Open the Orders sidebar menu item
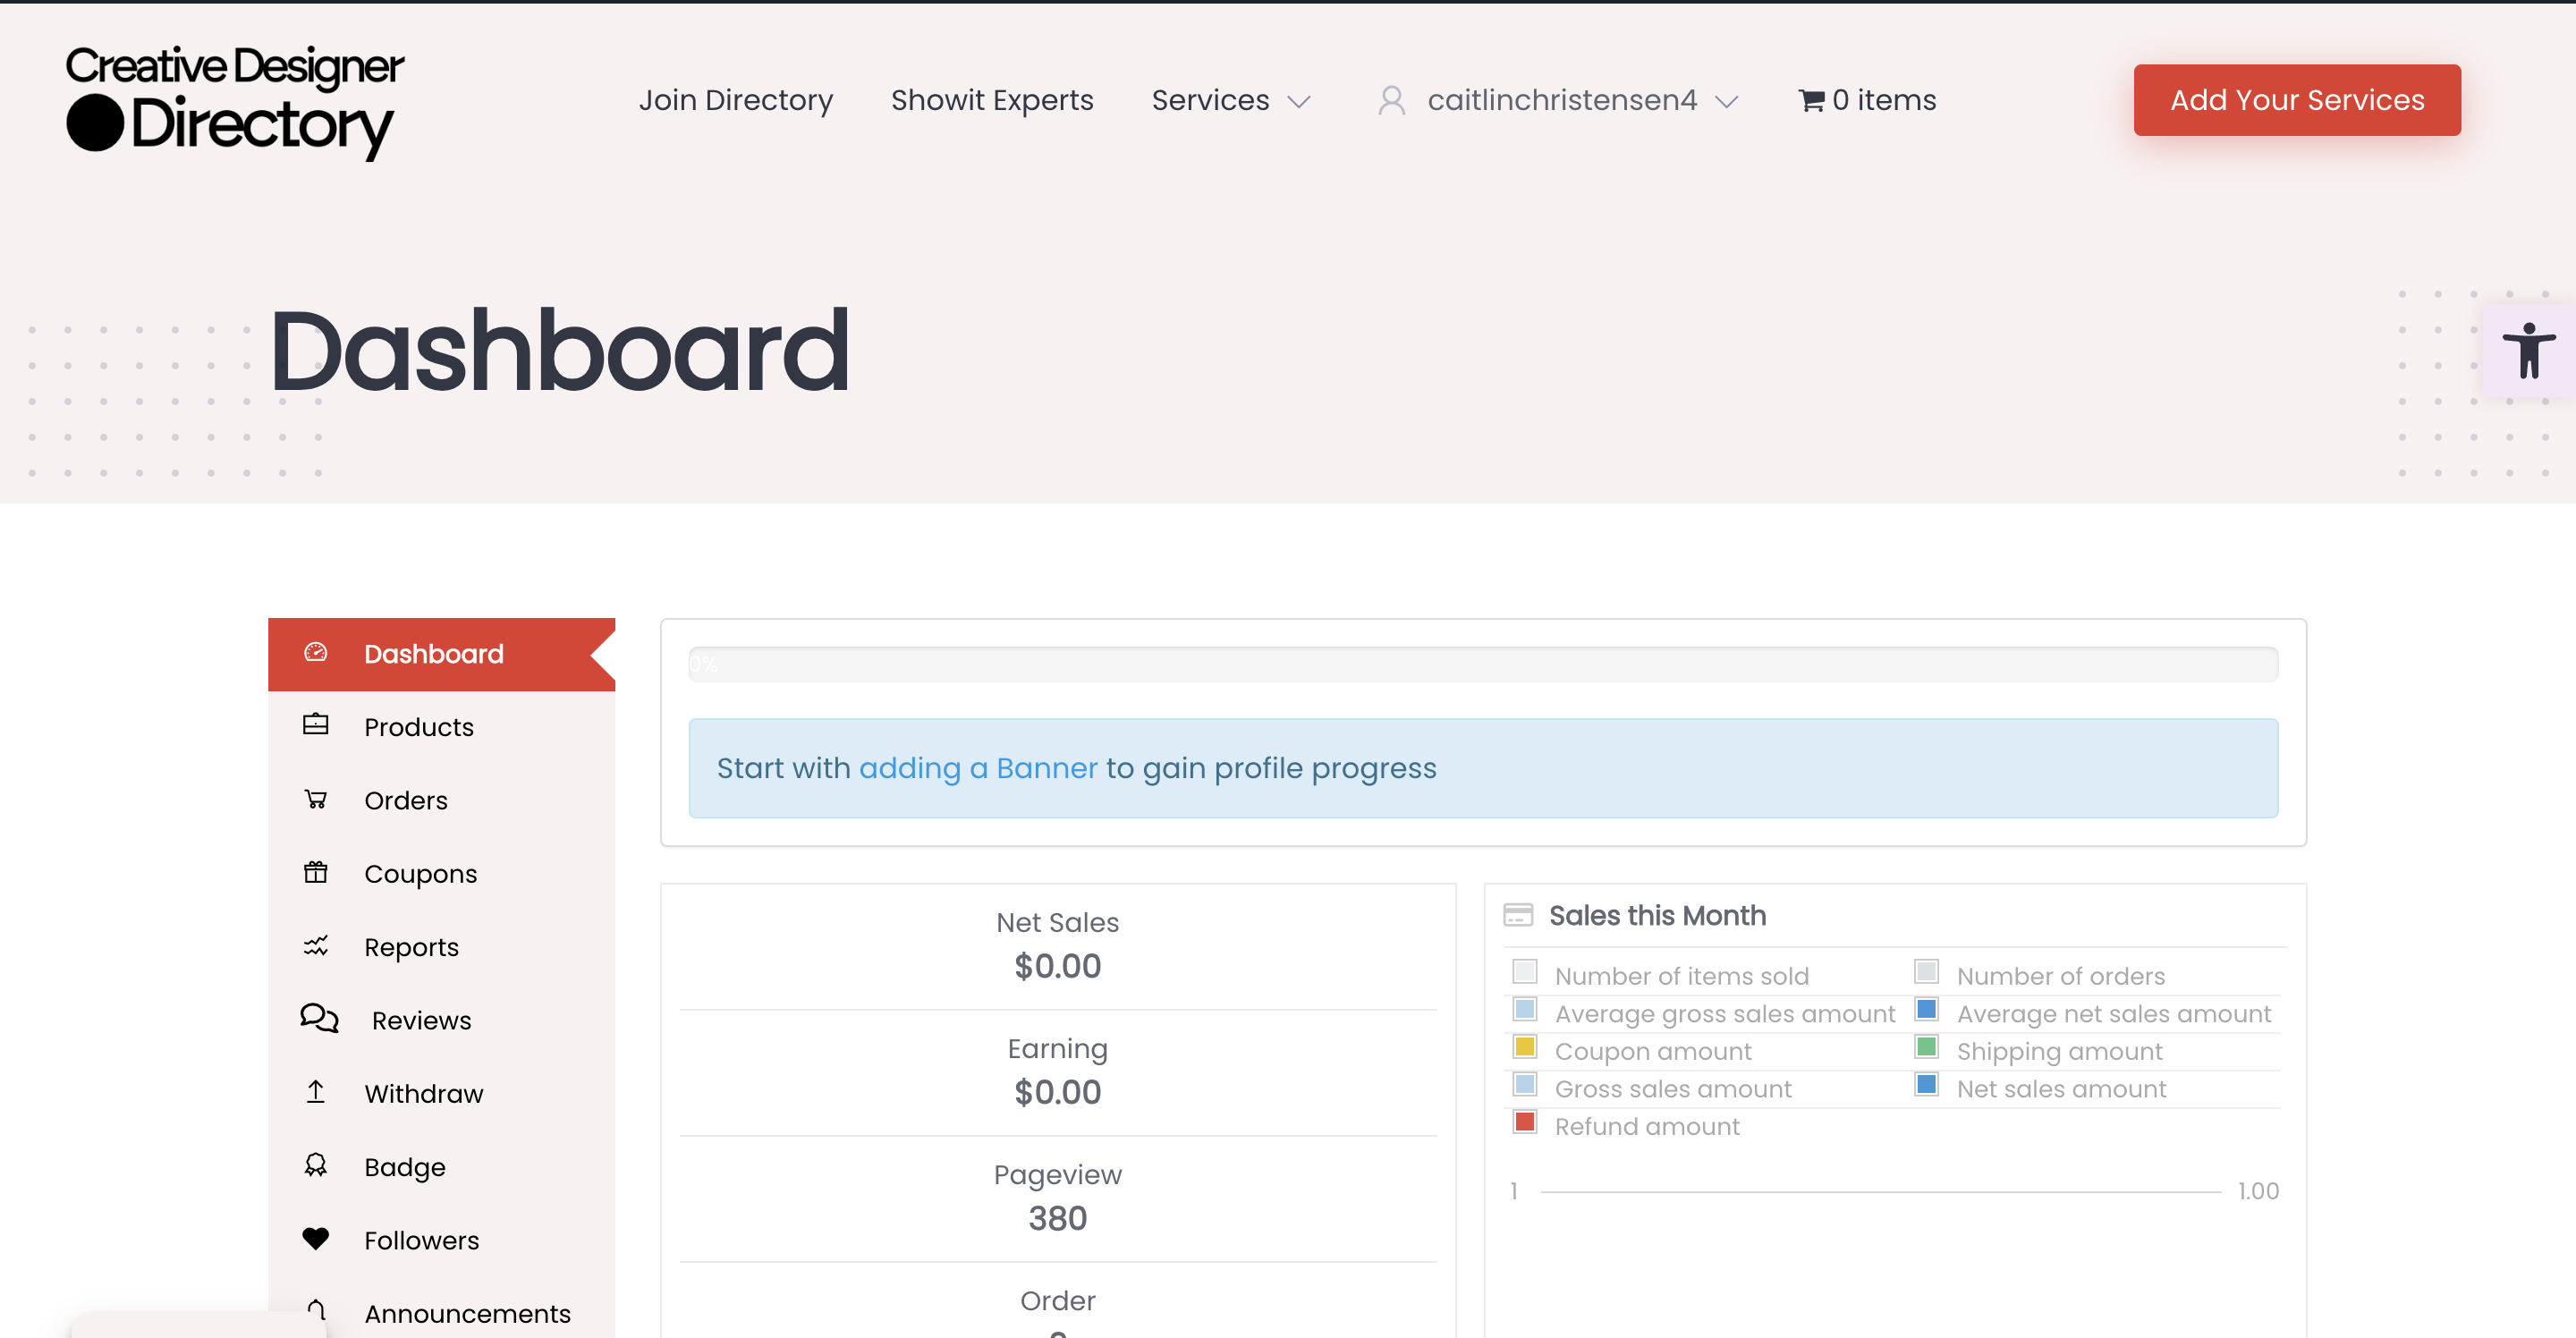Image resolution: width=2576 pixels, height=1338 pixels. coord(405,800)
